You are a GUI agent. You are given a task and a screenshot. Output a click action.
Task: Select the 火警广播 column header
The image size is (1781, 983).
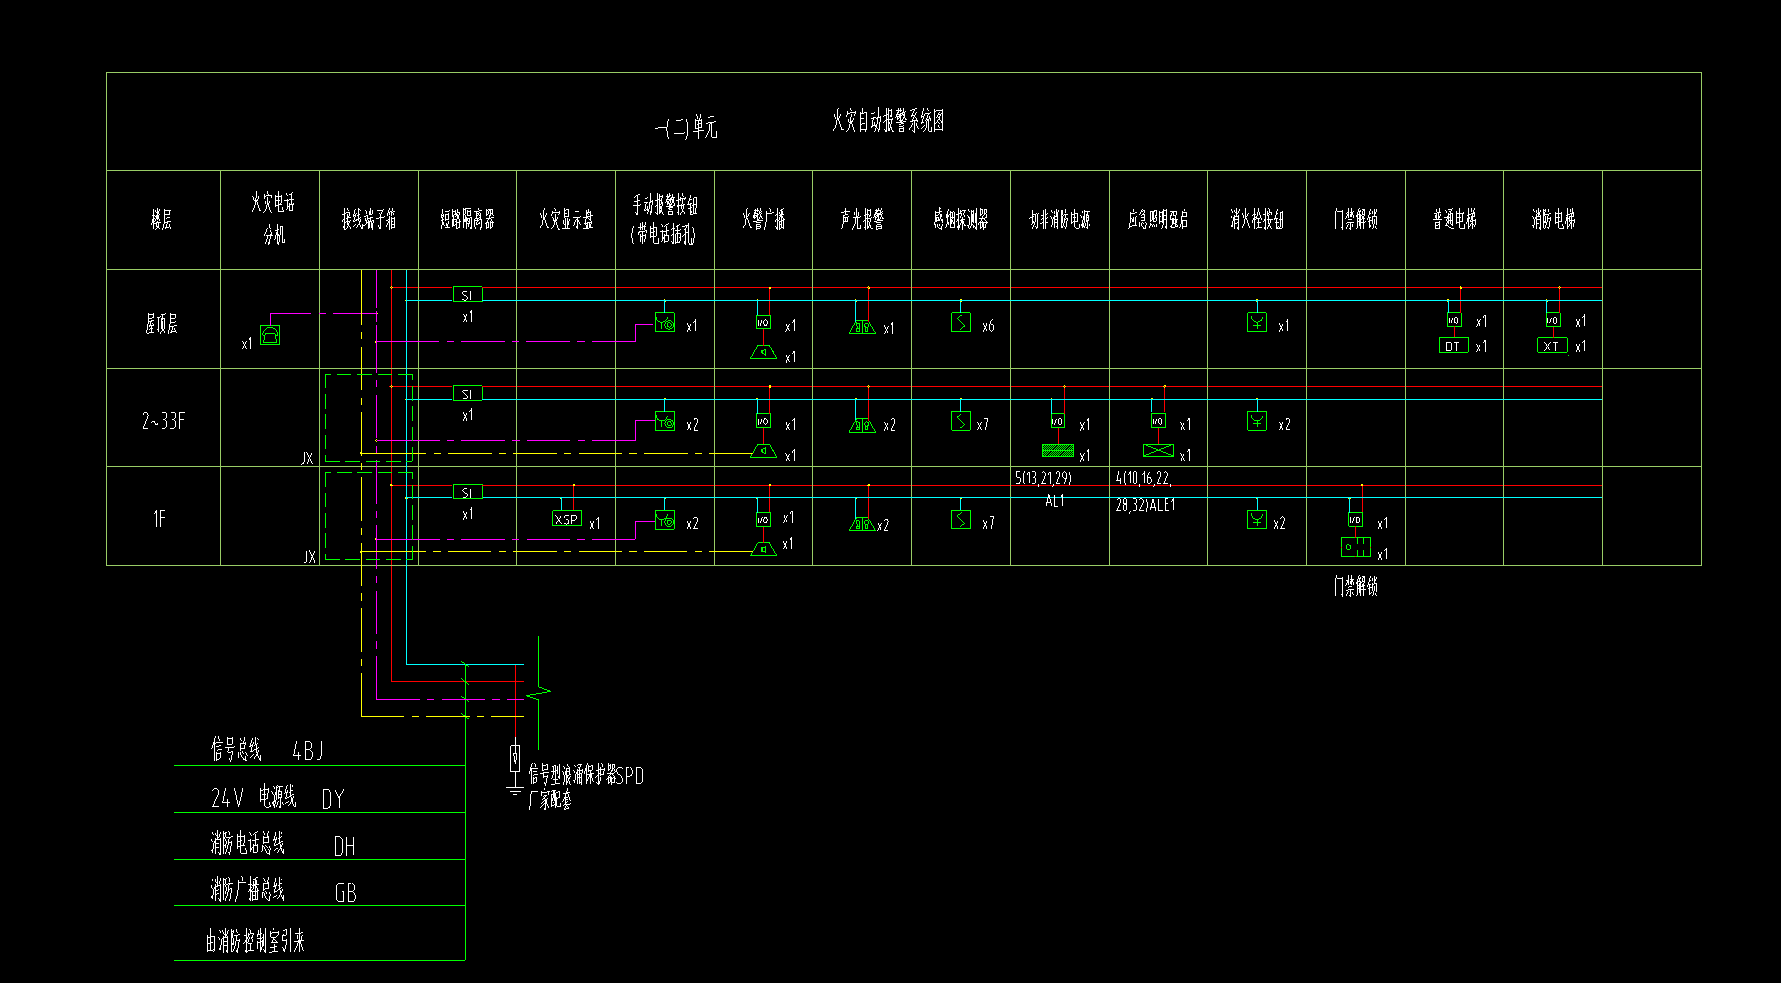click(x=764, y=220)
